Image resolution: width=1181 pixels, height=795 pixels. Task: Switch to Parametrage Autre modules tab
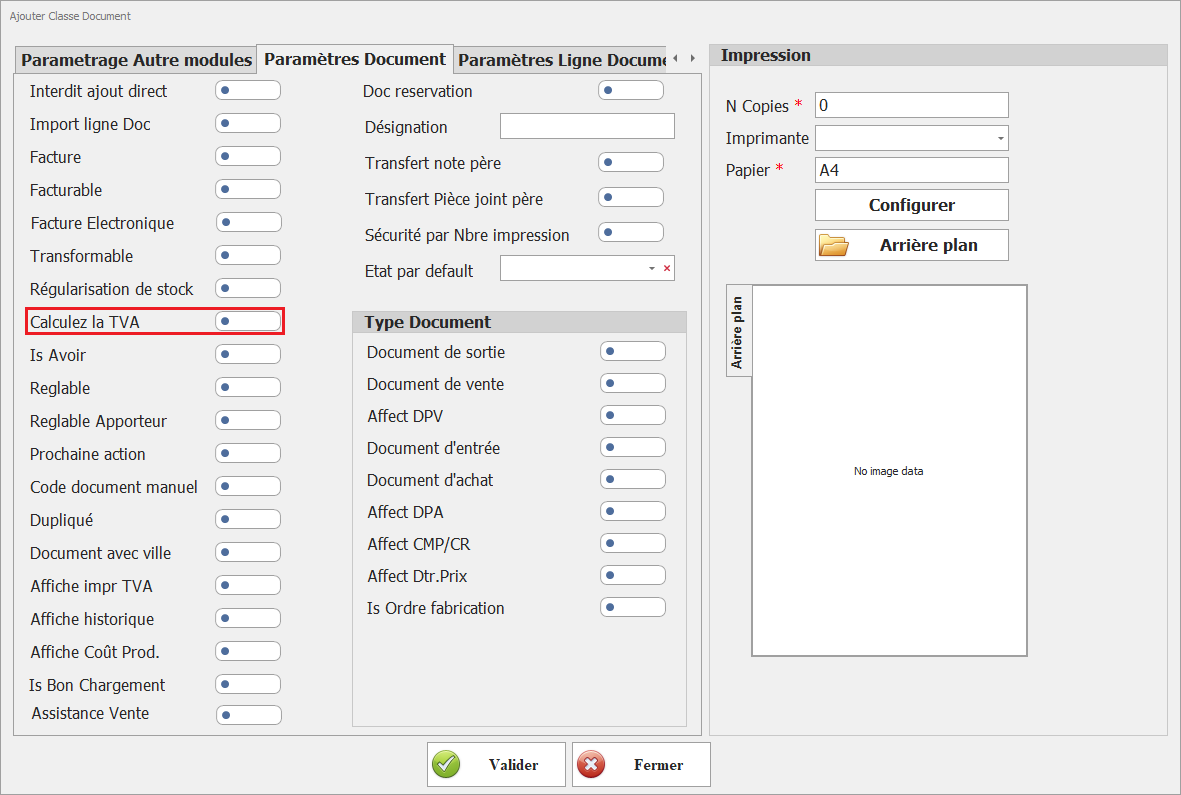(x=136, y=60)
